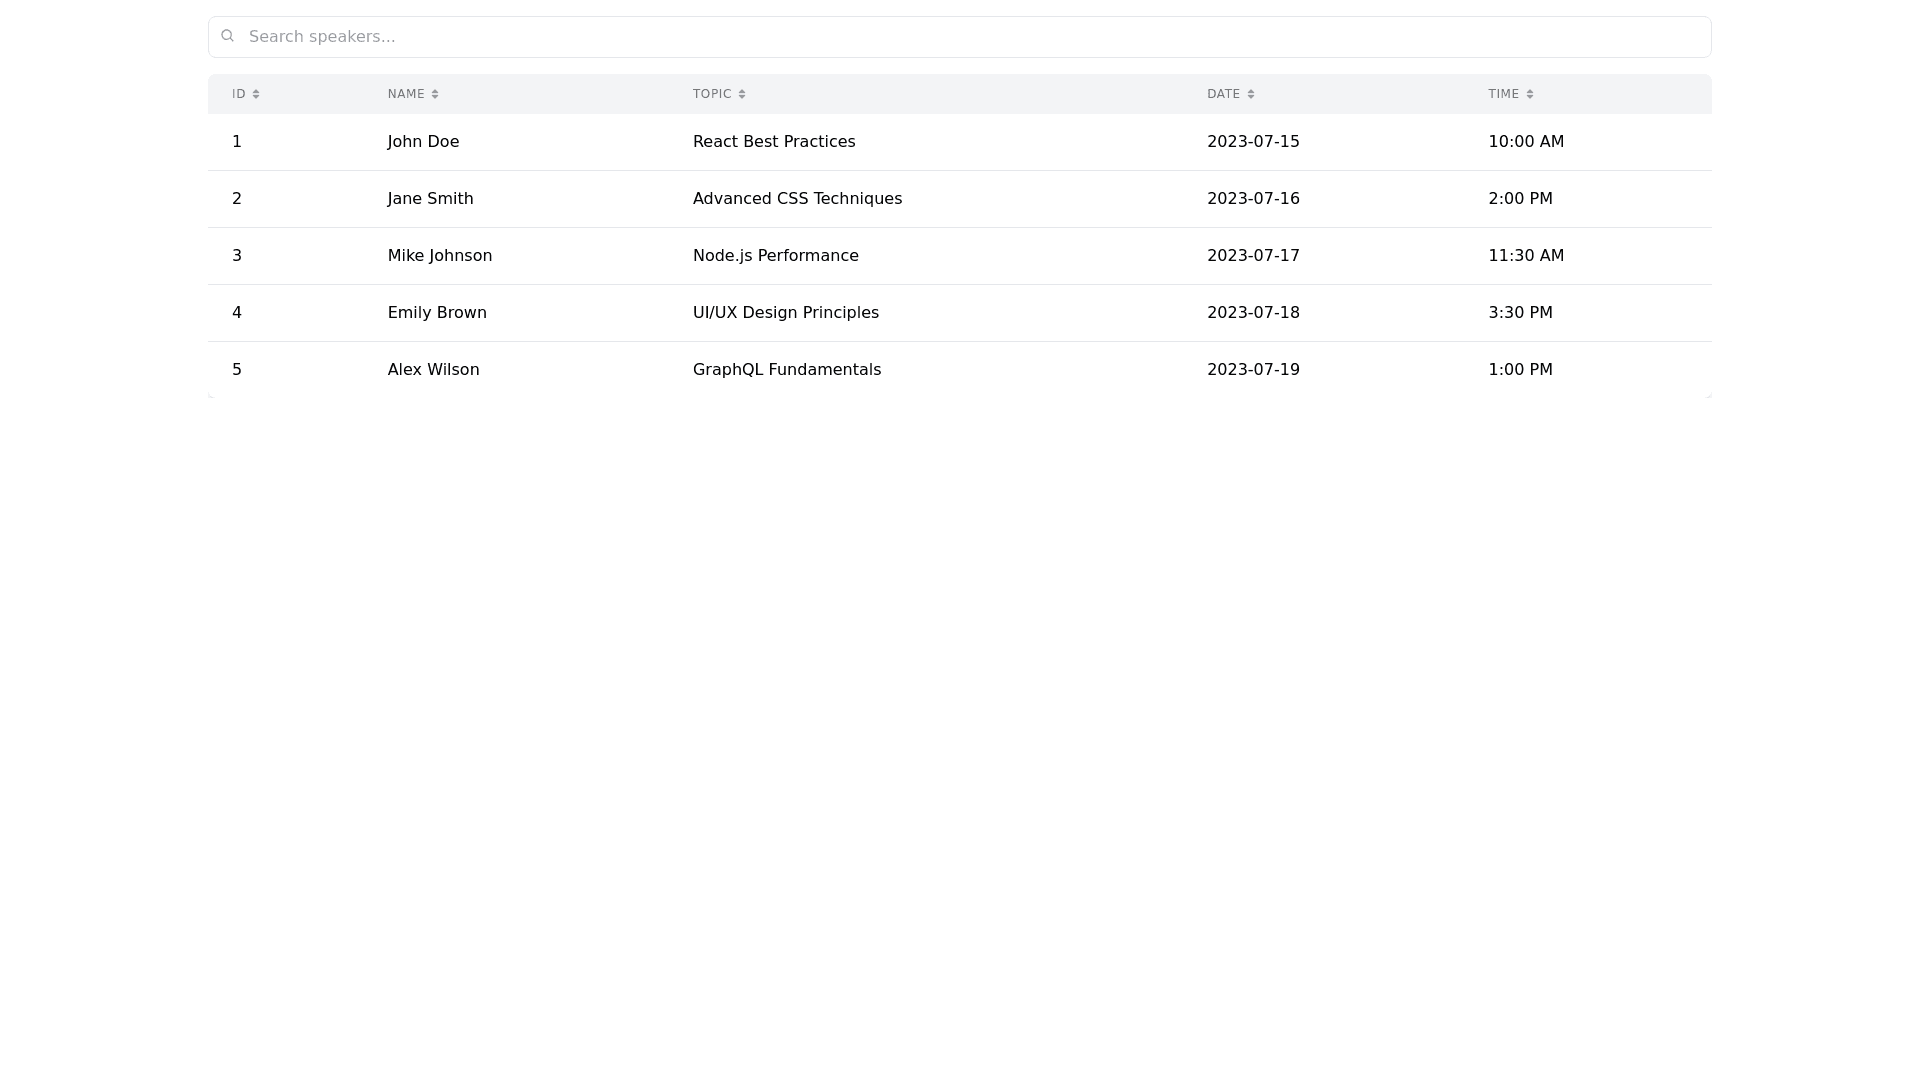The width and height of the screenshot is (1920, 1080).
Task: Click the sort arrows beside NAME
Action: click(435, 94)
